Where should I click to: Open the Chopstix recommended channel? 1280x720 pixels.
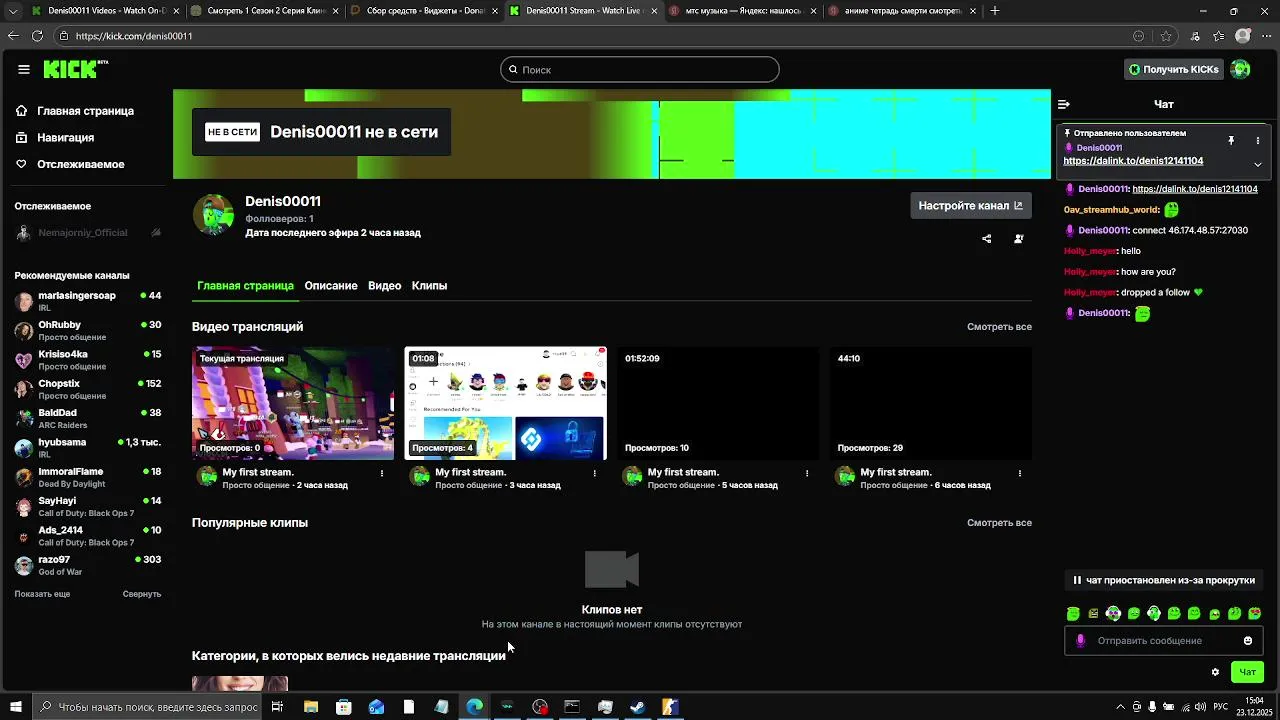pos(87,389)
